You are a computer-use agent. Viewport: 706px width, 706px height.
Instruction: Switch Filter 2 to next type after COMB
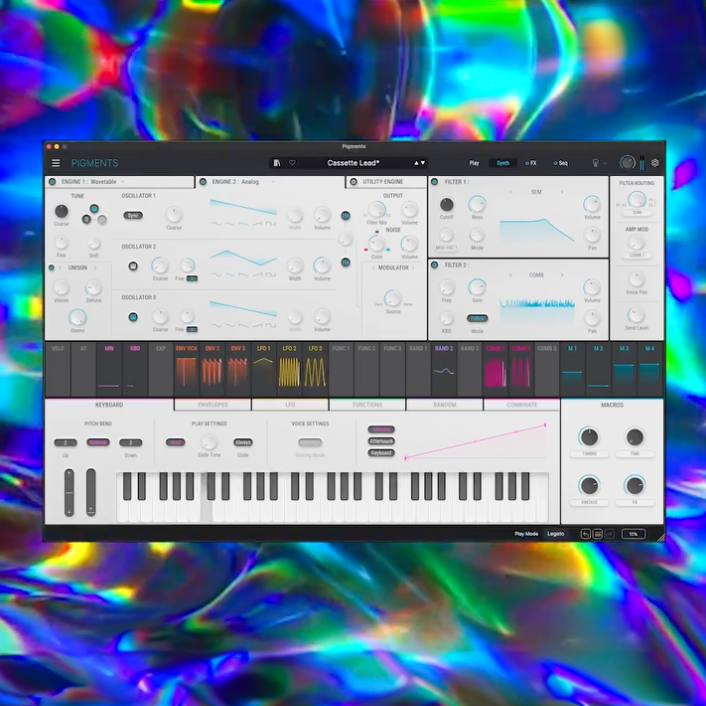tap(562, 275)
